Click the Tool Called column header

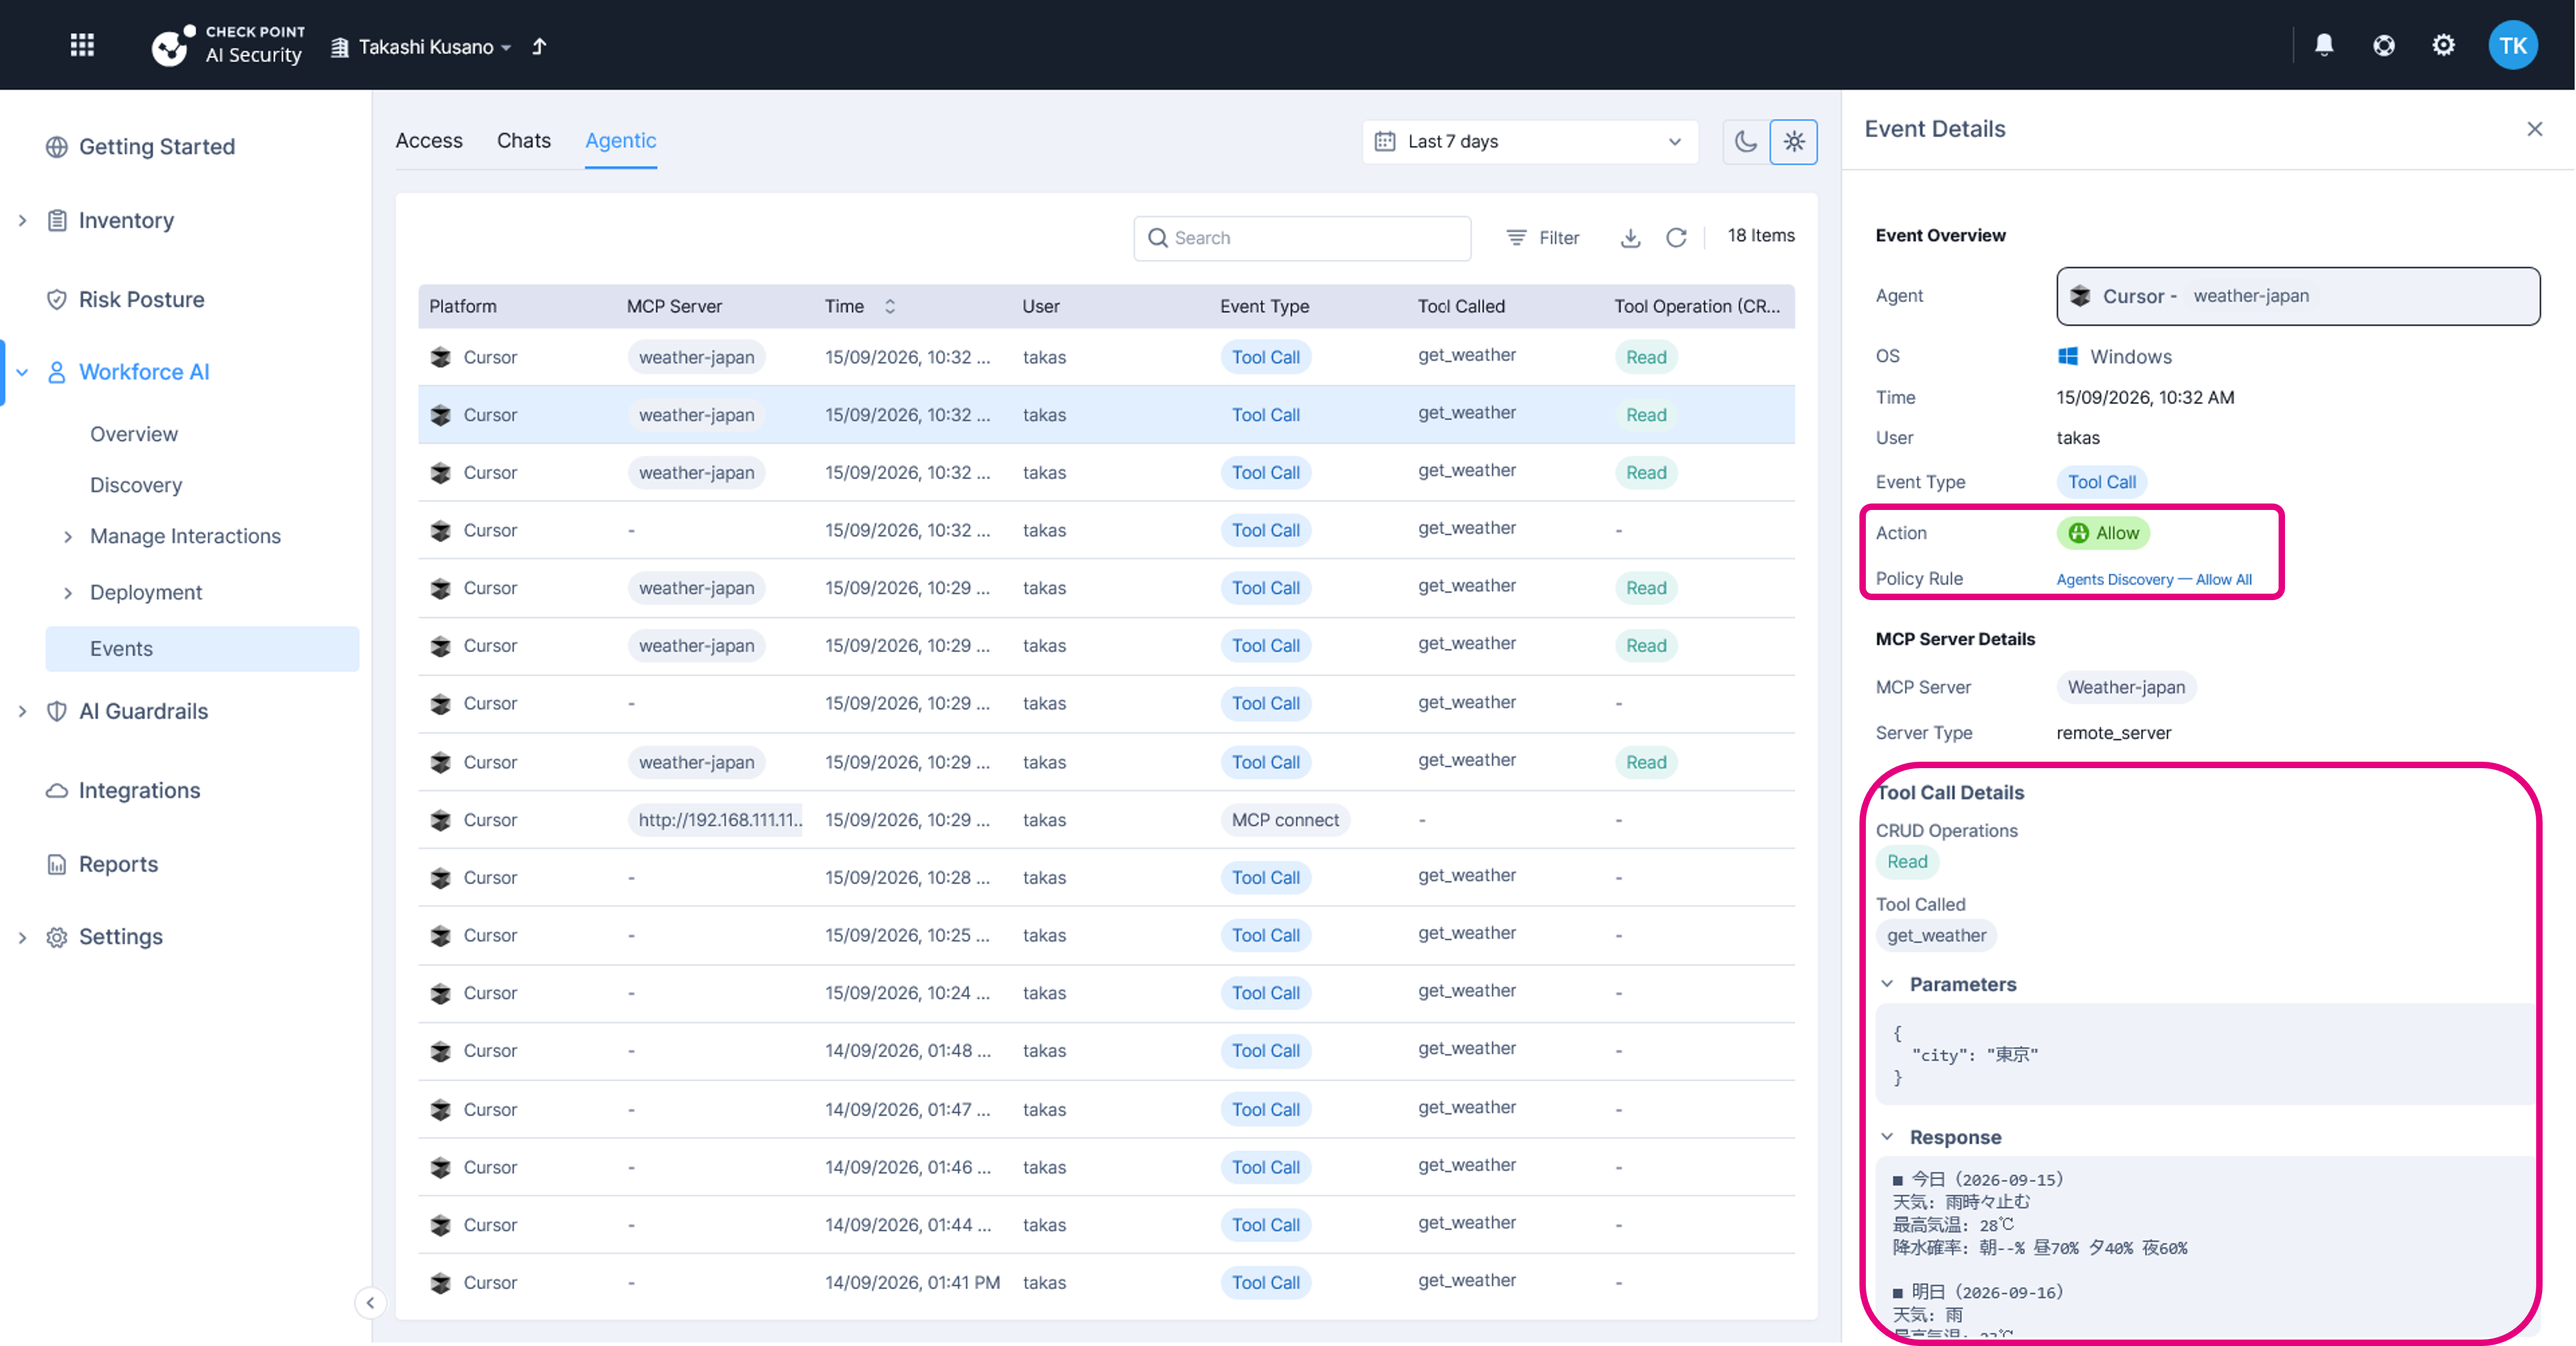coord(1460,306)
